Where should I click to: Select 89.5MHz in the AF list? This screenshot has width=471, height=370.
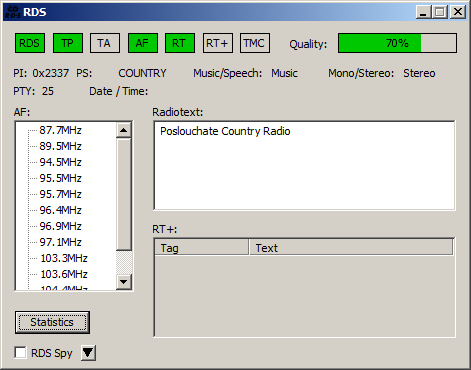[60, 146]
